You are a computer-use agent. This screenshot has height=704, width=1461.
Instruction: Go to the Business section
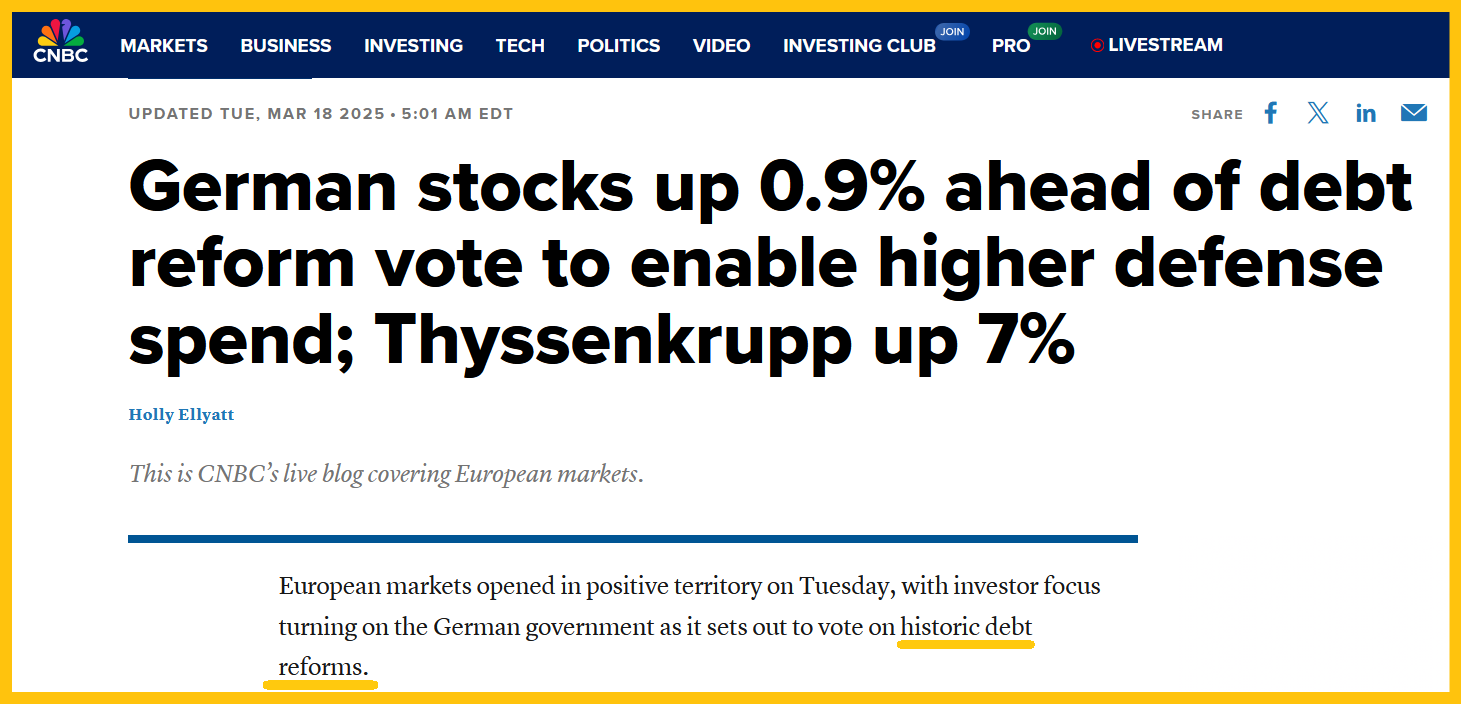(286, 46)
